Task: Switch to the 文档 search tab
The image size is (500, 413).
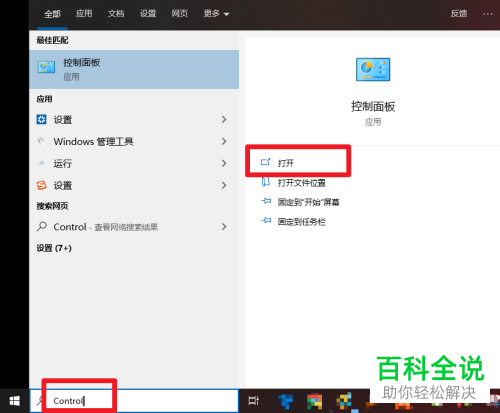Action: (x=116, y=14)
